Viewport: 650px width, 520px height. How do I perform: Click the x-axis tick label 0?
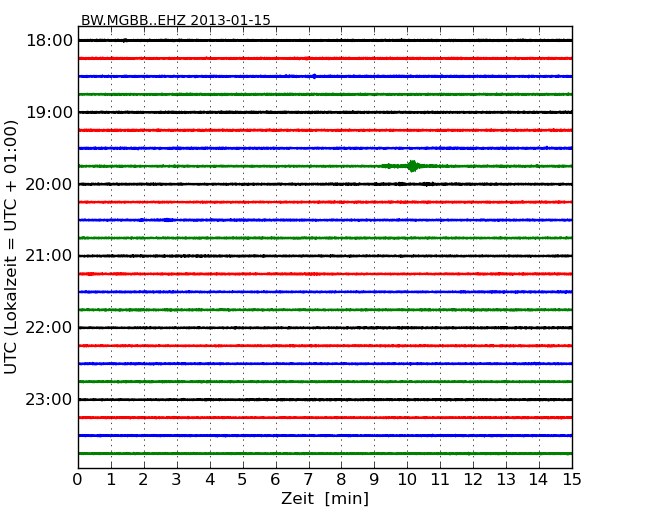pos(78,480)
